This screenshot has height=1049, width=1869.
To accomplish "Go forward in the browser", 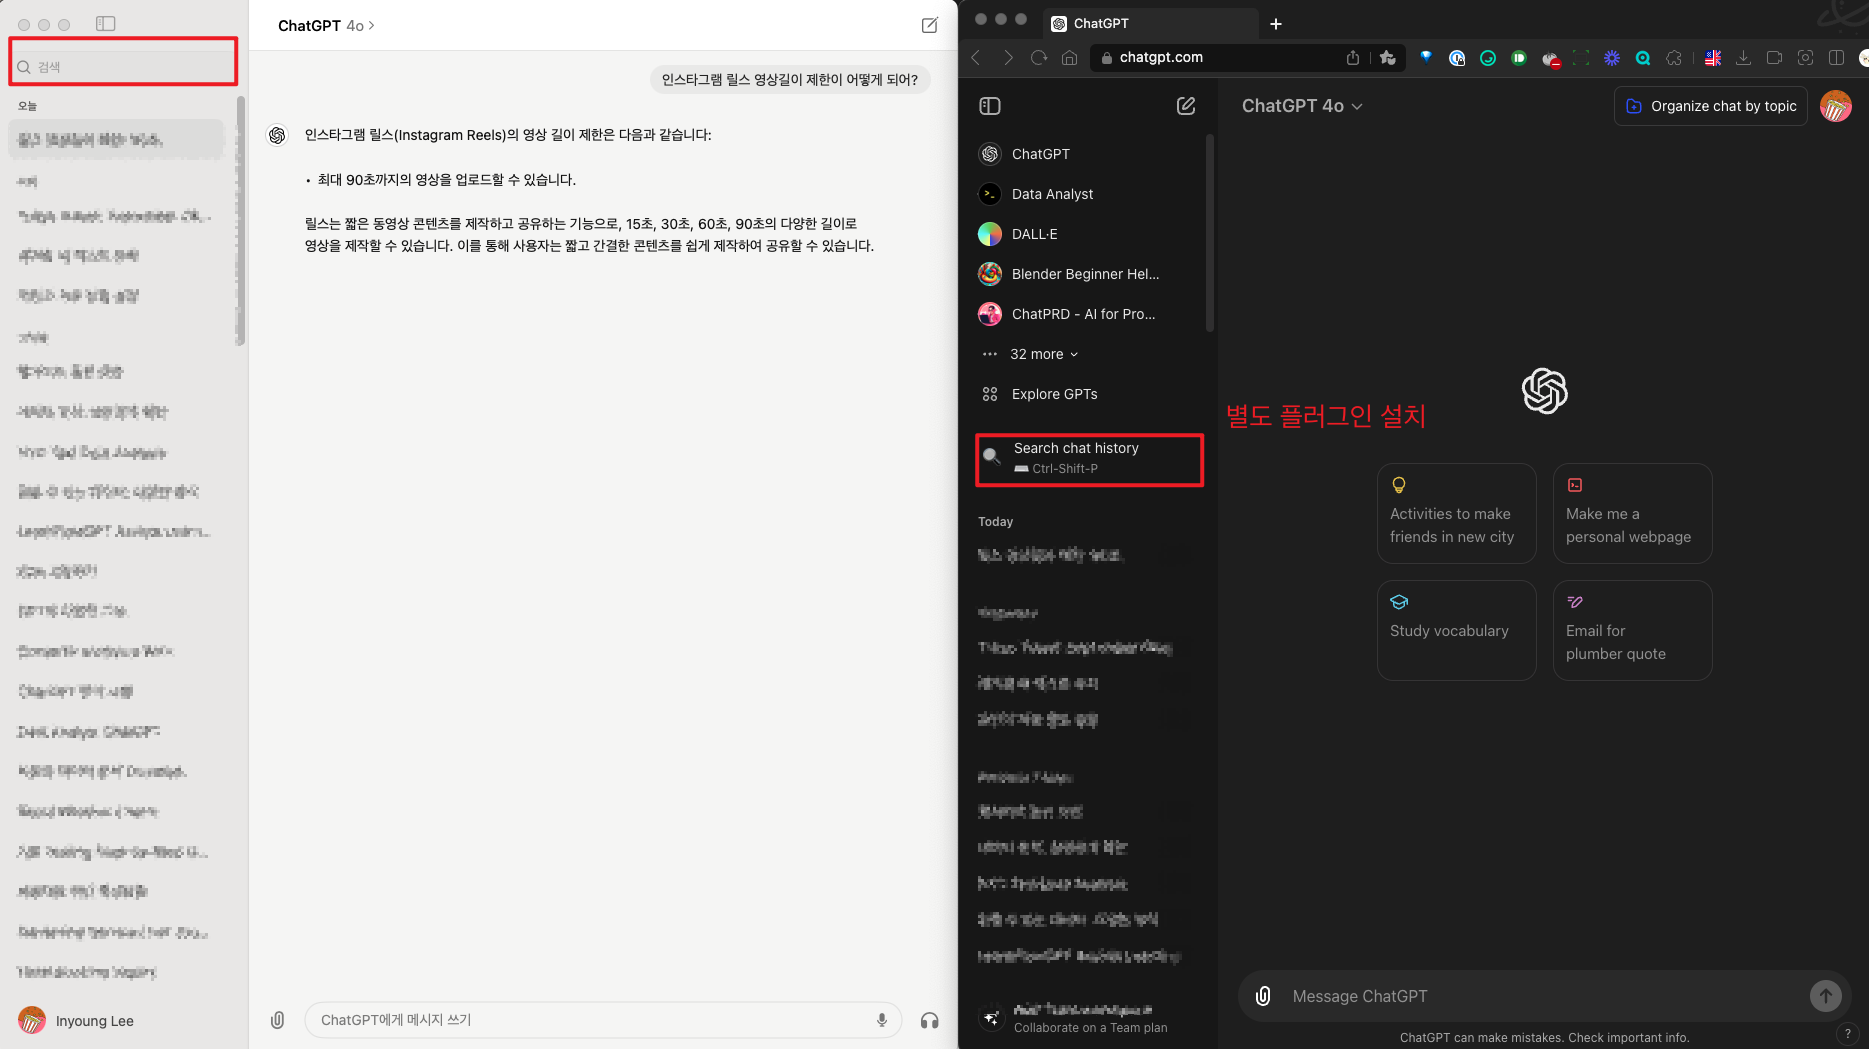I will [1008, 58].
